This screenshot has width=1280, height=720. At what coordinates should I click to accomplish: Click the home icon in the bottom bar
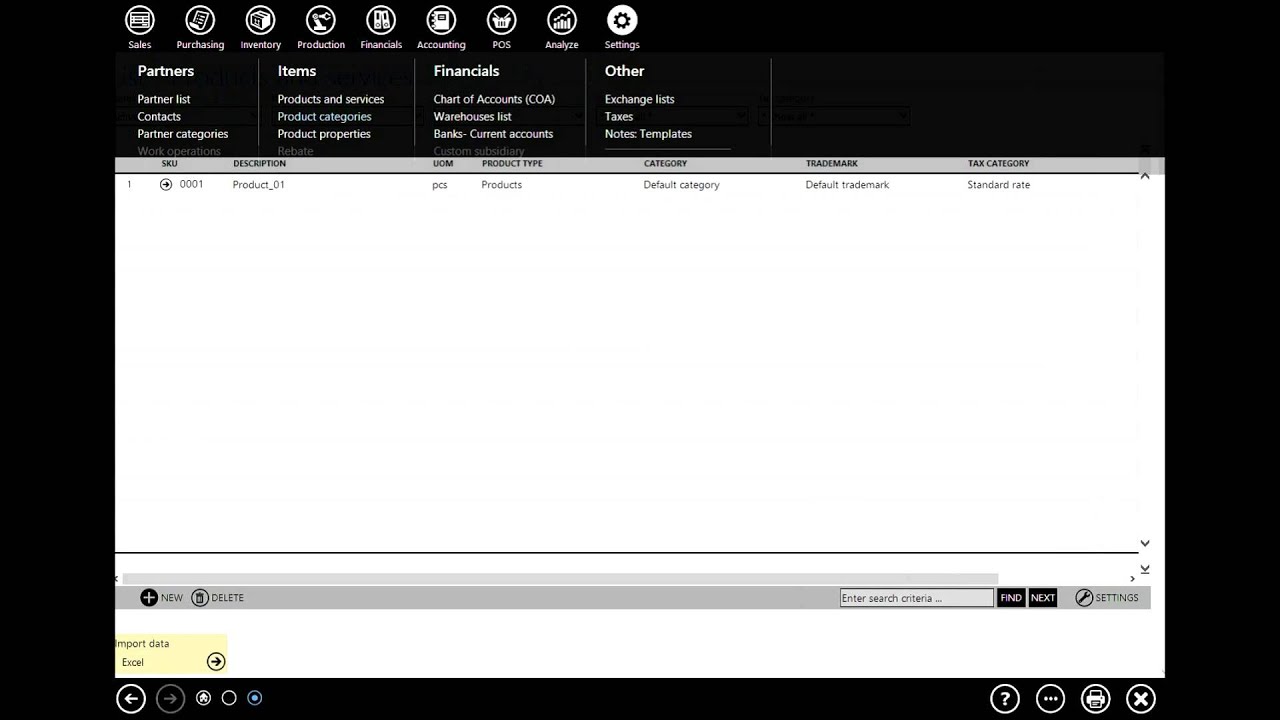204,698
